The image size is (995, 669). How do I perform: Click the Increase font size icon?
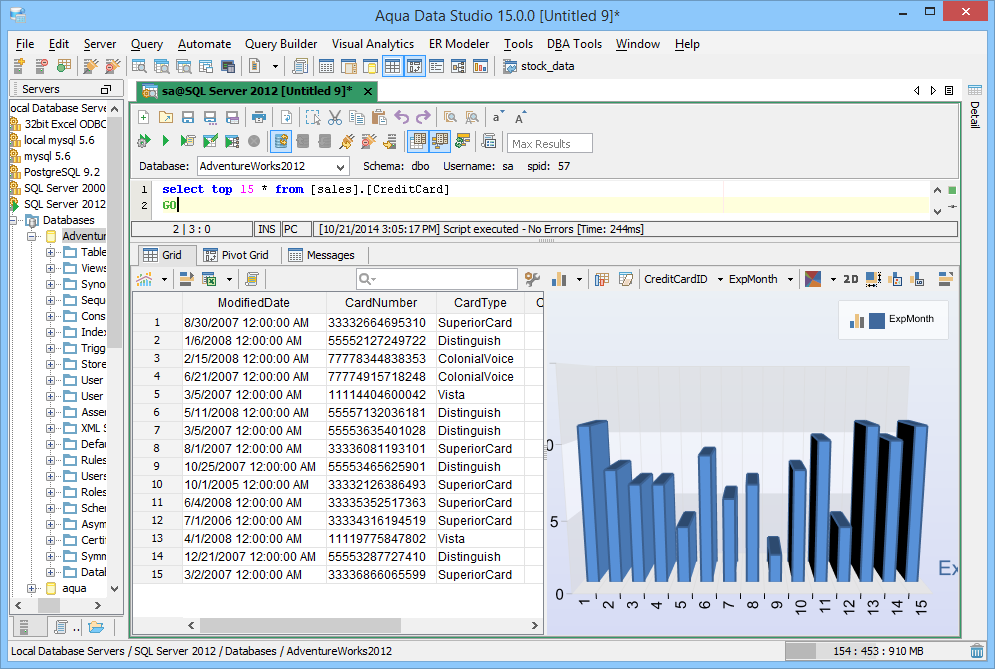click(520, 117)
